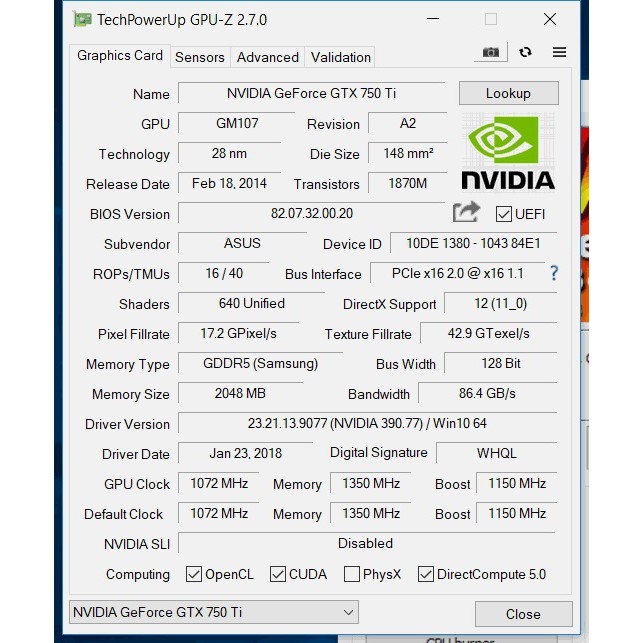
Task: Click the GPU value GM107
Action: coord(237,123)
